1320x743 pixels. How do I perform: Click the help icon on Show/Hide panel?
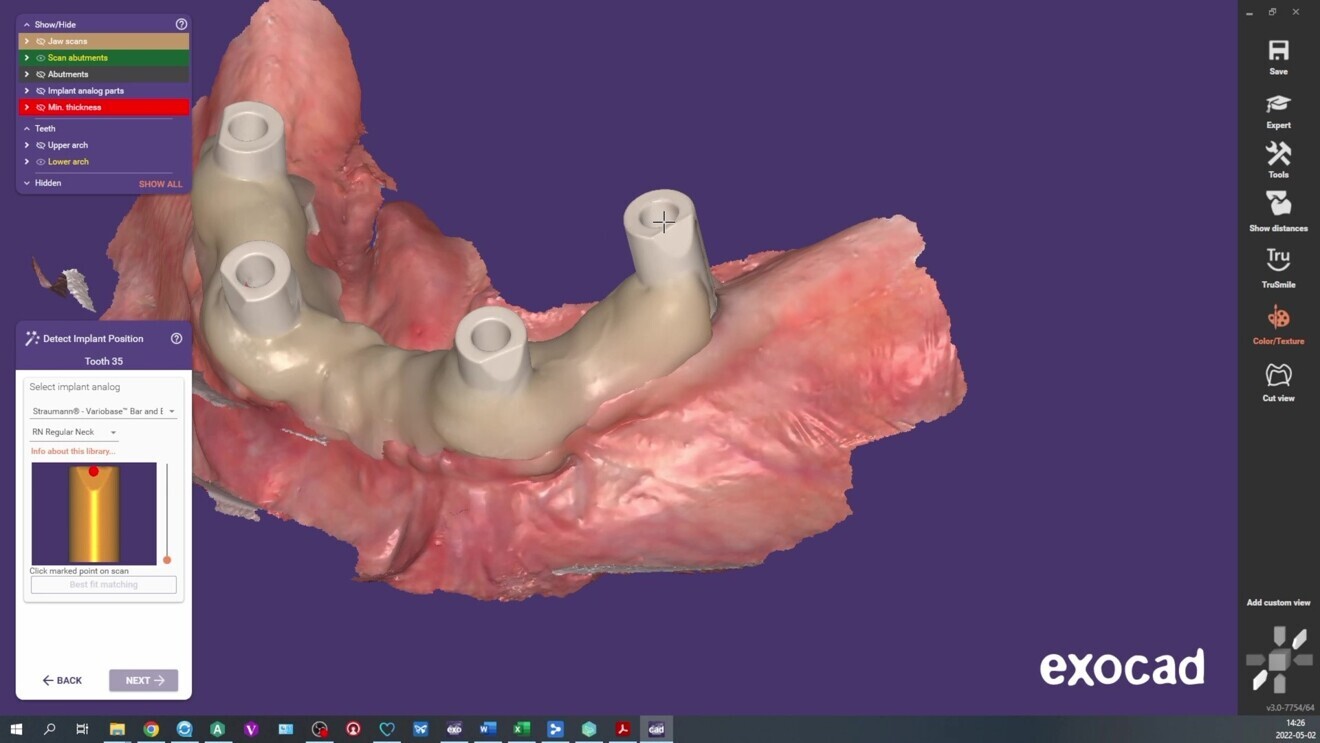pyautogui.click(x=181, y=23)
